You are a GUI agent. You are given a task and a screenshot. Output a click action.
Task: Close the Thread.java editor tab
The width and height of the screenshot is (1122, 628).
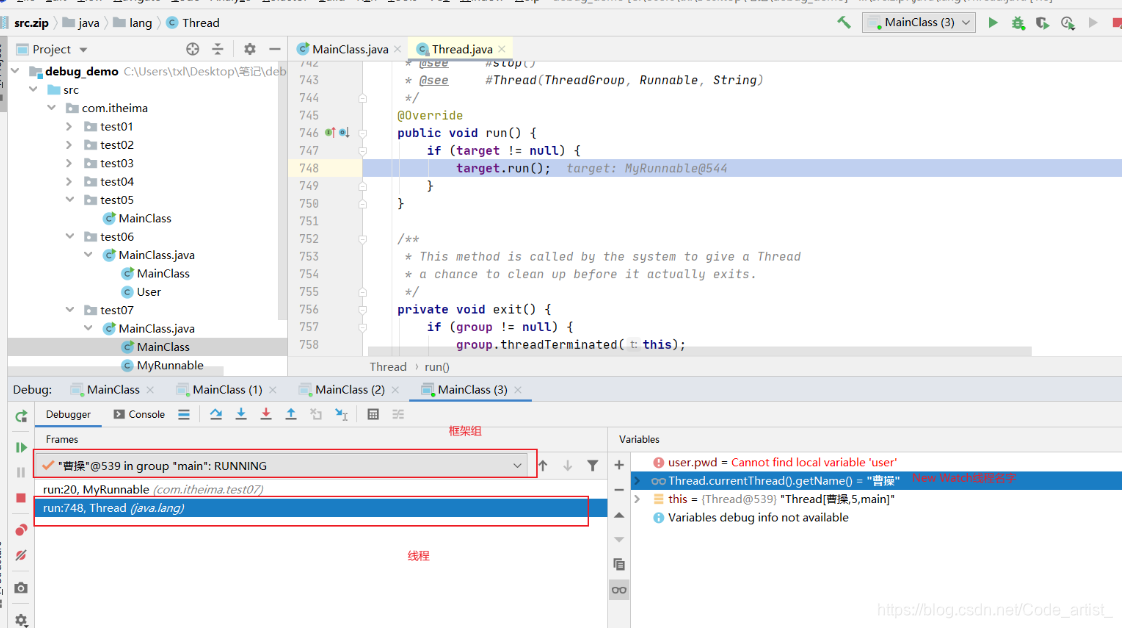pos(502,49)
